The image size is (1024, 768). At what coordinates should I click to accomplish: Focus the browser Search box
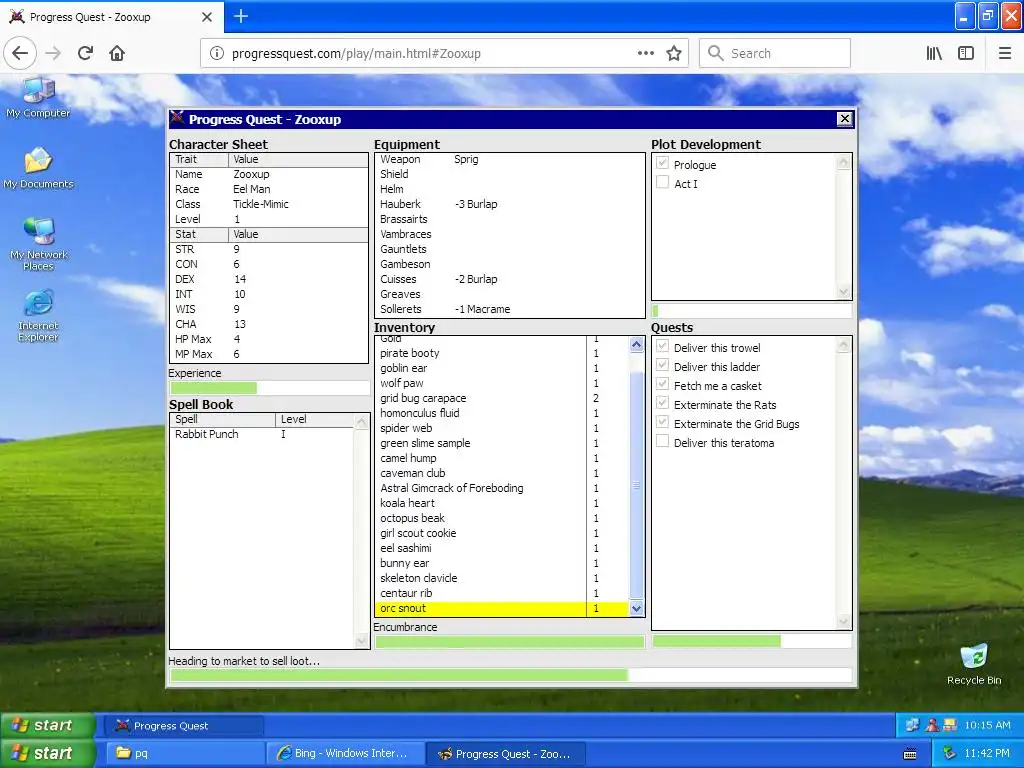(x=775, y=53)
